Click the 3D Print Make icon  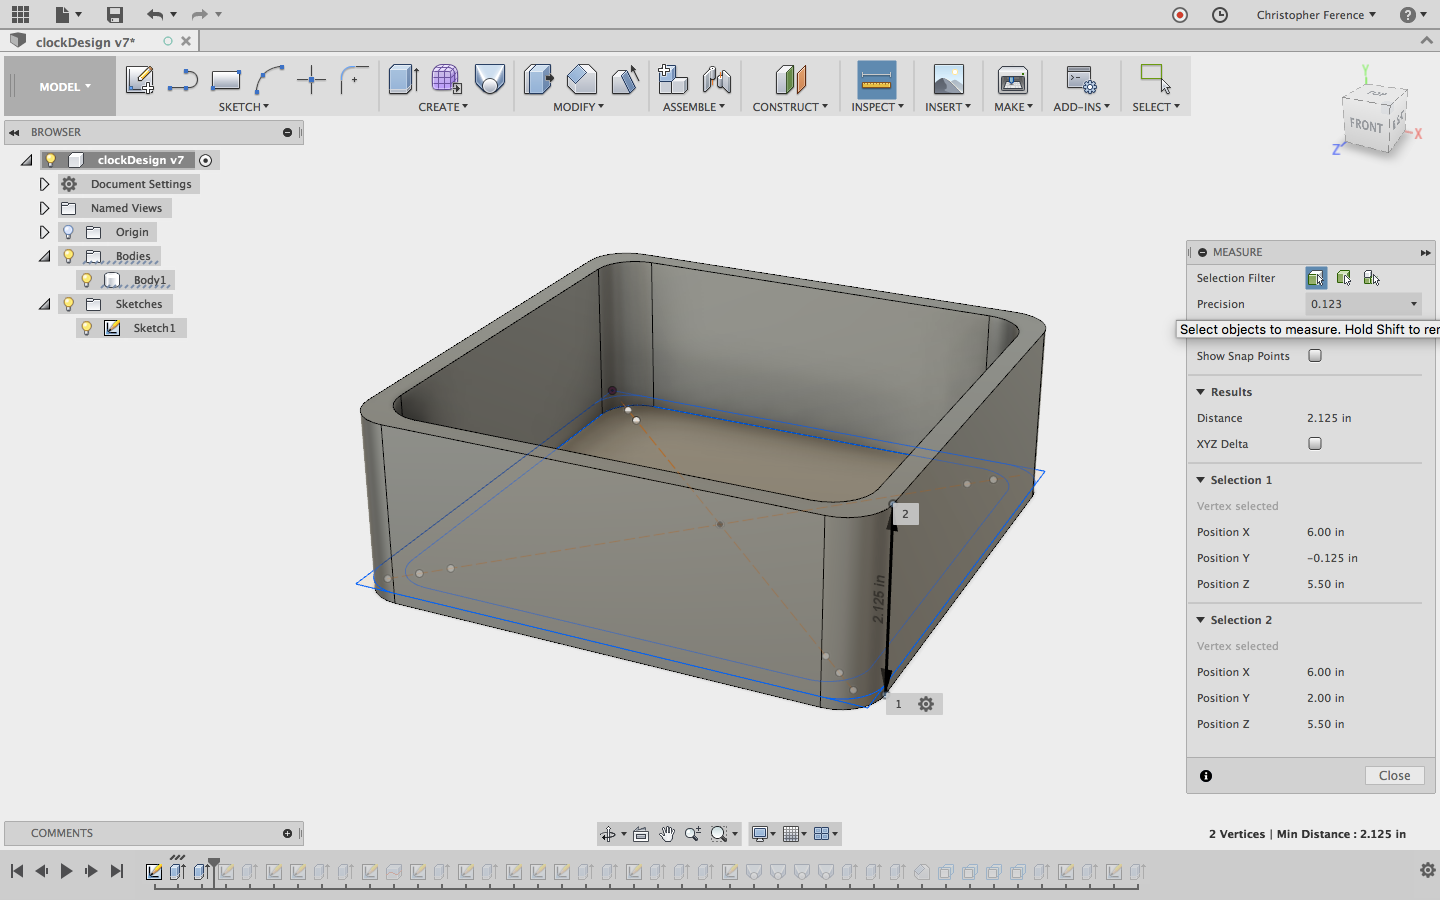(x=1013, y=80)
